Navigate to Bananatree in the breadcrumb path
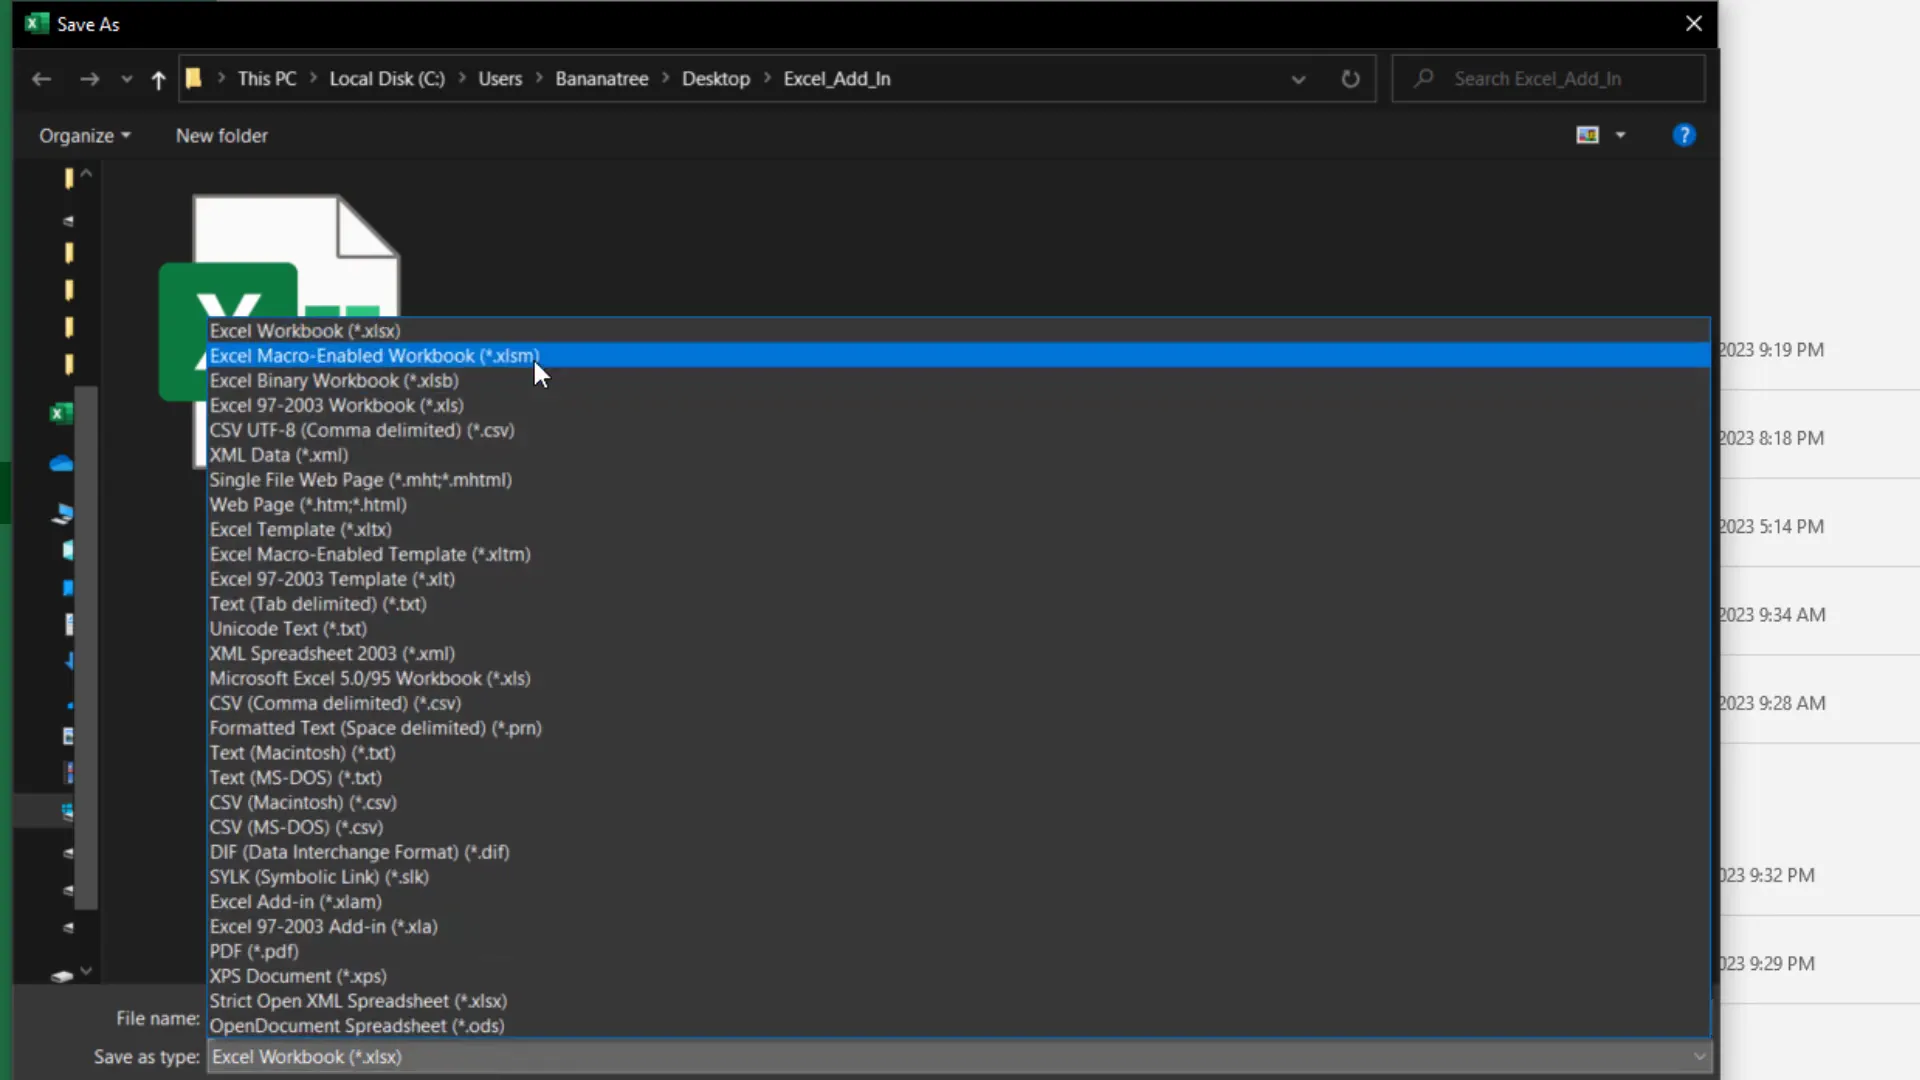 tap(601, 78)
